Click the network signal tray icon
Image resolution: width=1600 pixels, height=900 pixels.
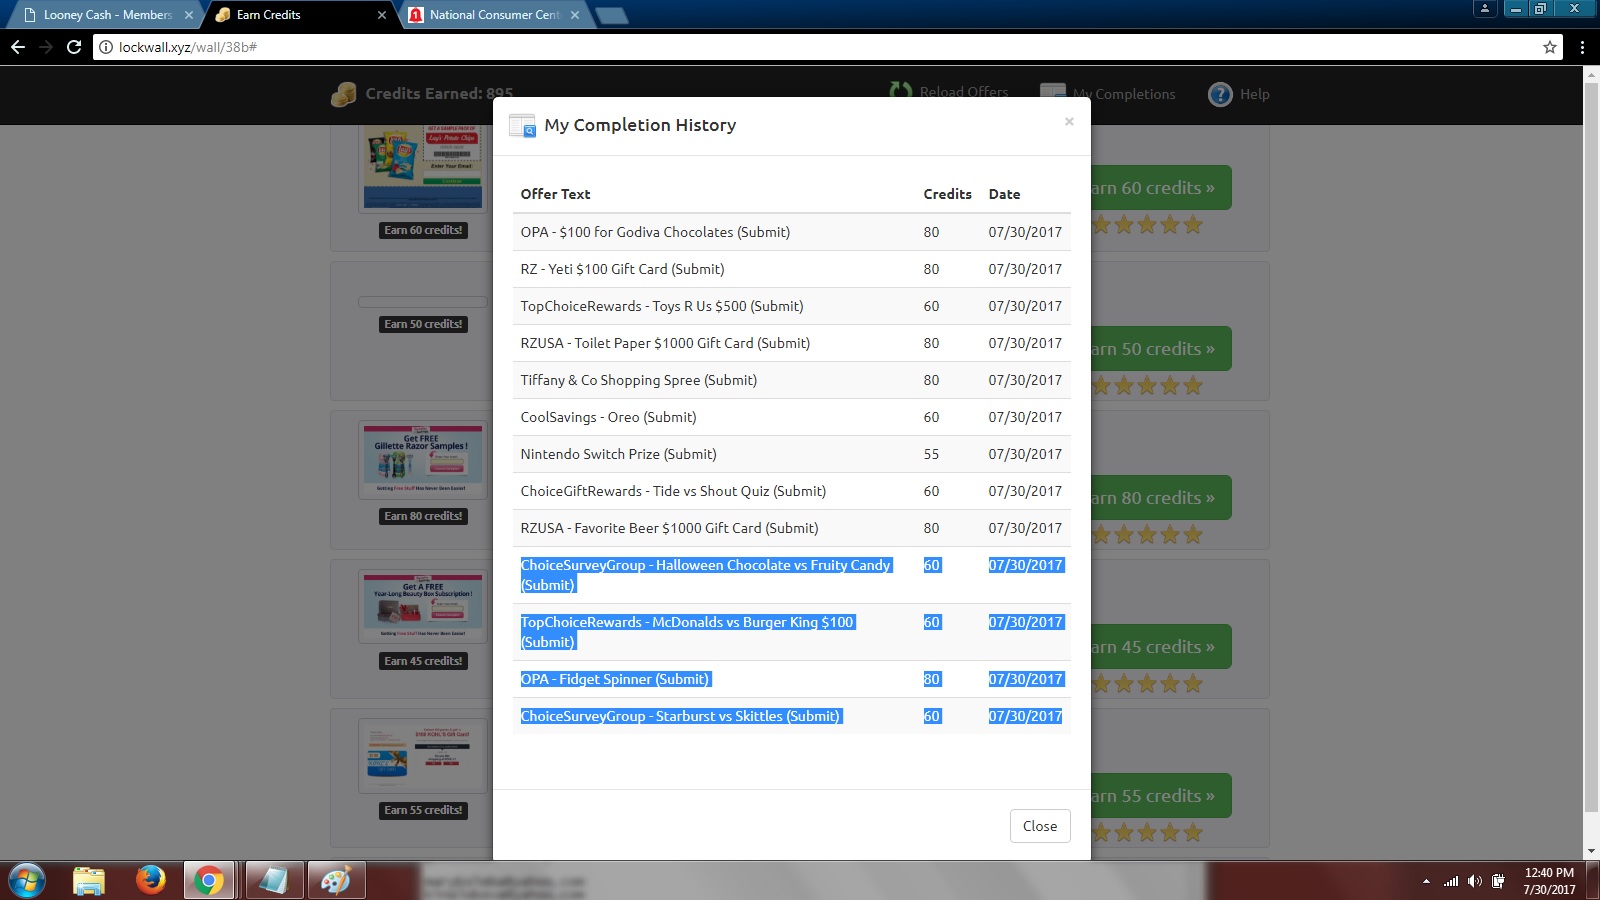pyautogui.click(x=1450, y=881)
